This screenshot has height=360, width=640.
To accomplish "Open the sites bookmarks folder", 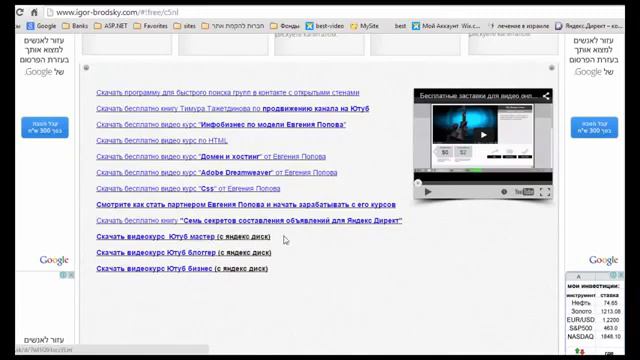I will click(185, 26).
